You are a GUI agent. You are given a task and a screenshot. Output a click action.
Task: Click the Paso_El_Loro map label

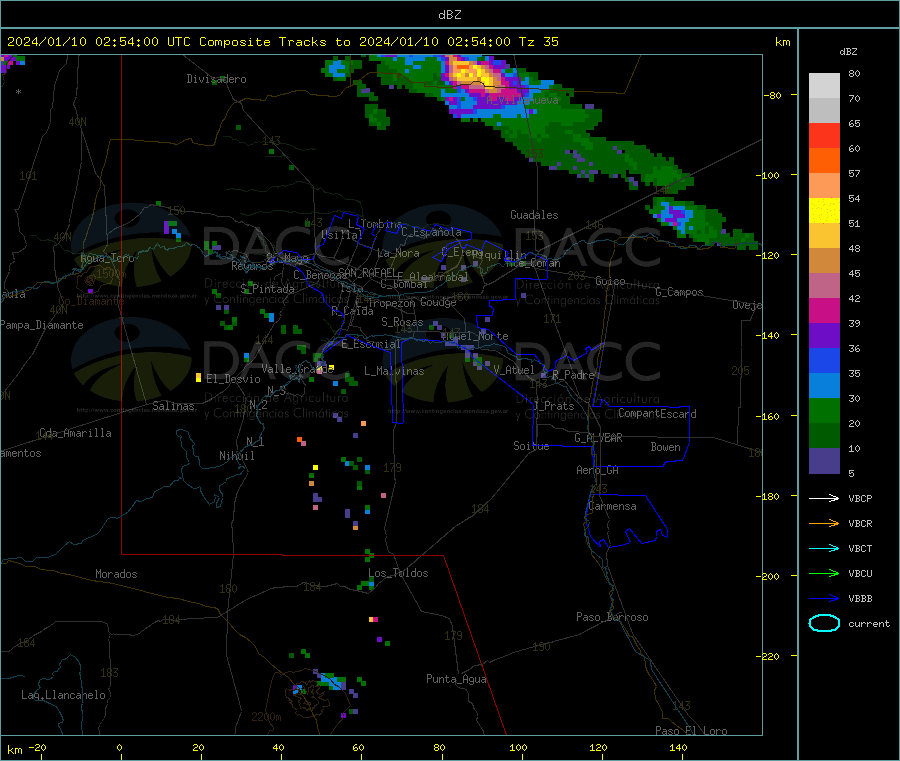(691, 731)
